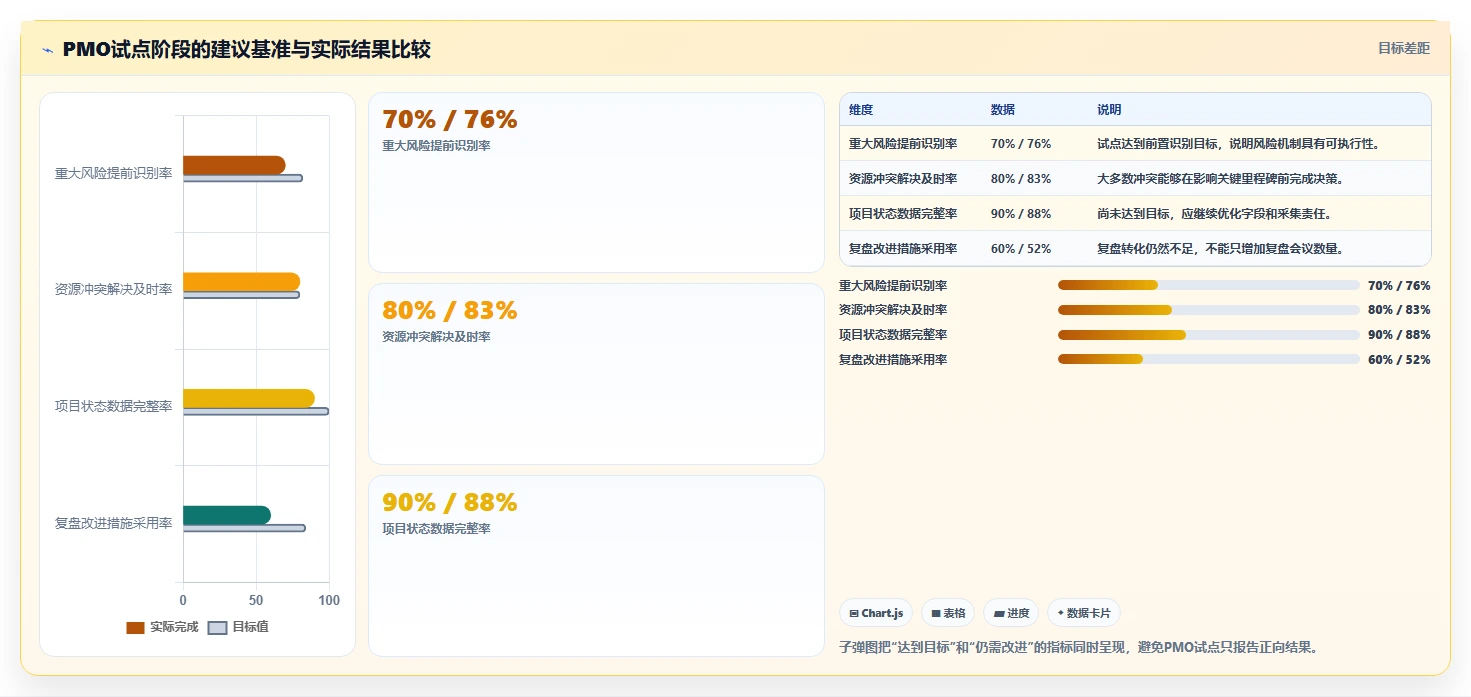Viewport: 1471px width, 697px height.
Task: Click progress list label 复盘改进措施采用率
Action: [x=893, y=359]
